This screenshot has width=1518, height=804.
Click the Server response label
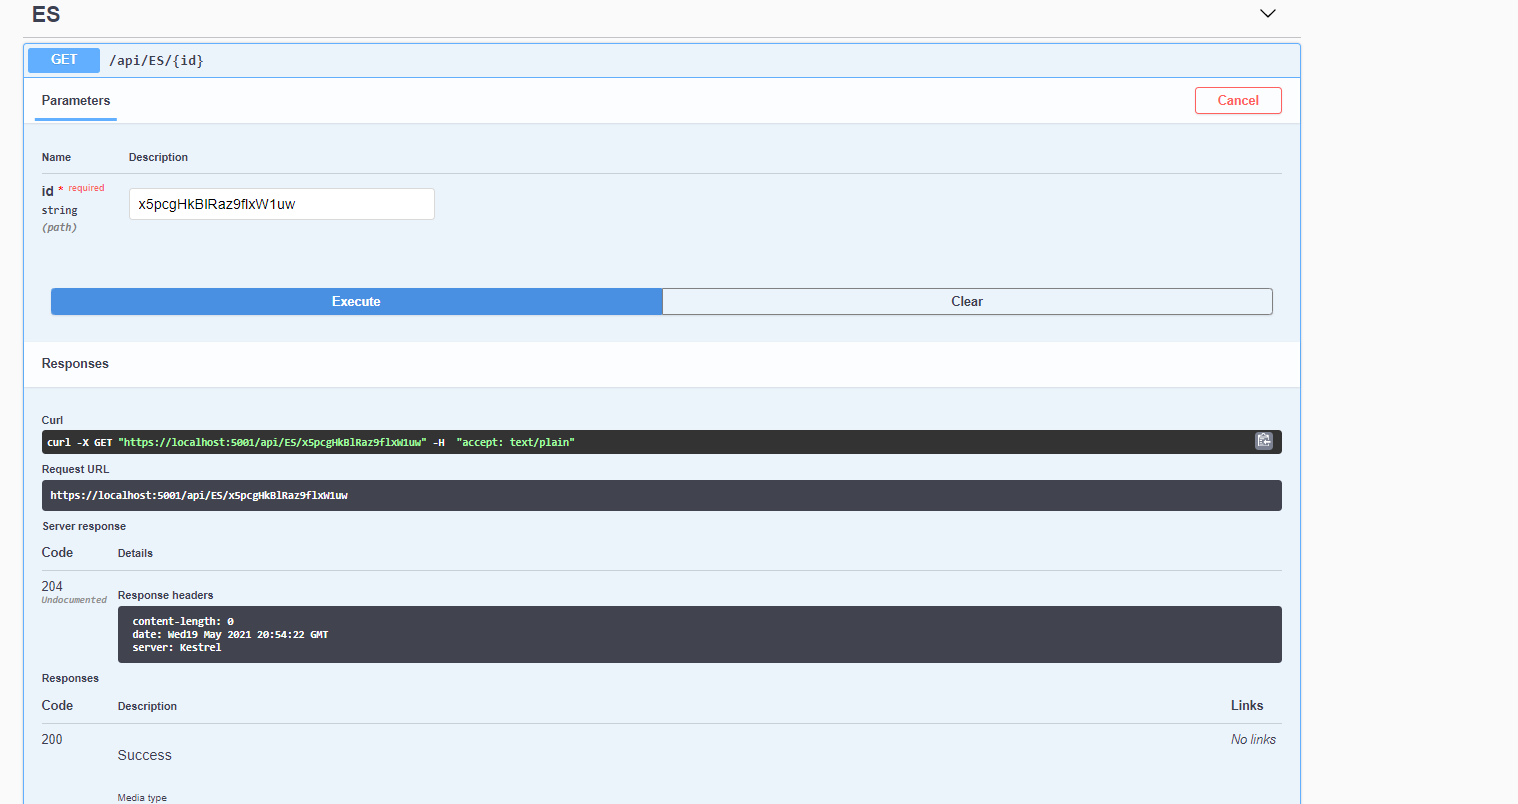click(x=84, y=527)
